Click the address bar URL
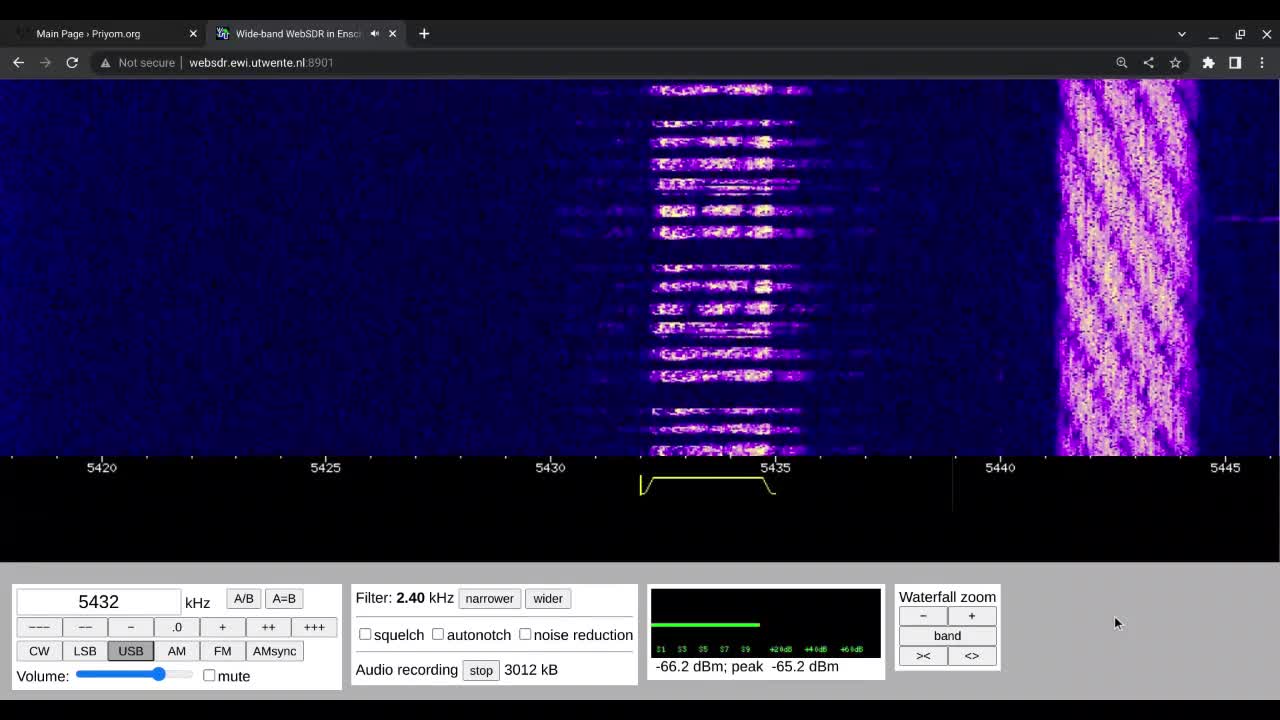The image size is (1280, 720). click(261, 62)
